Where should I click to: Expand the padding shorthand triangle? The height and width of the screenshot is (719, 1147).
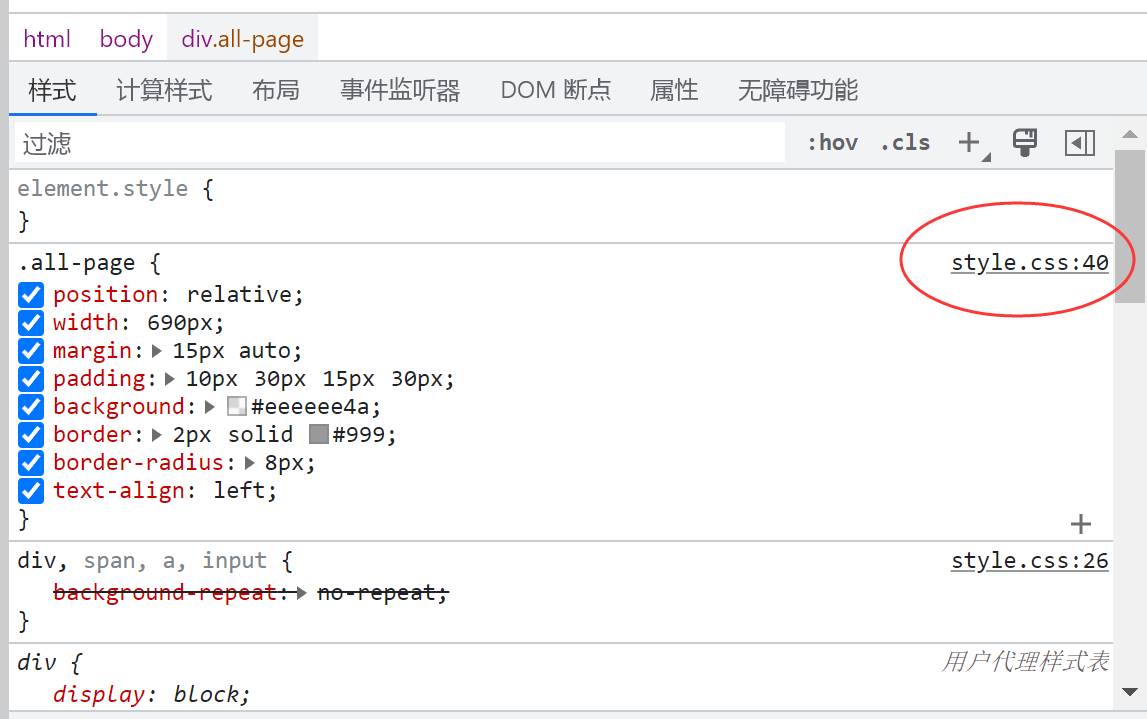(170, 379)
